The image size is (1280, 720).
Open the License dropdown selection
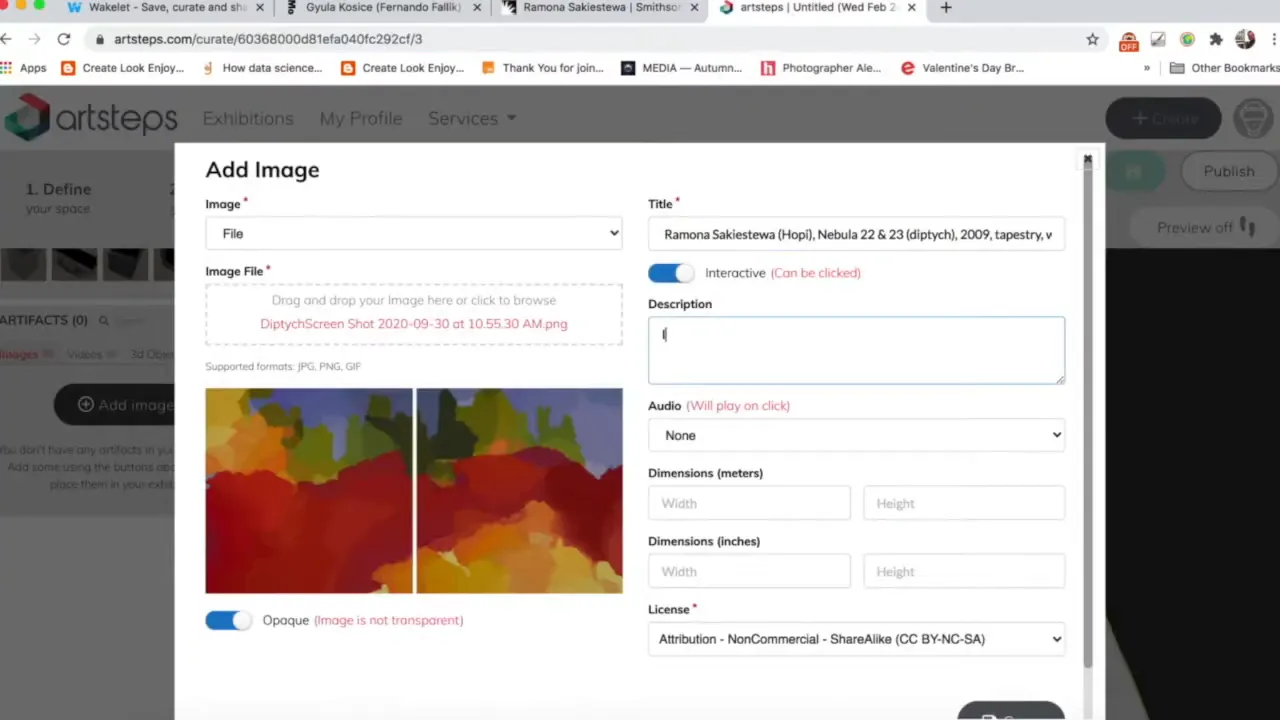point(856,639)
